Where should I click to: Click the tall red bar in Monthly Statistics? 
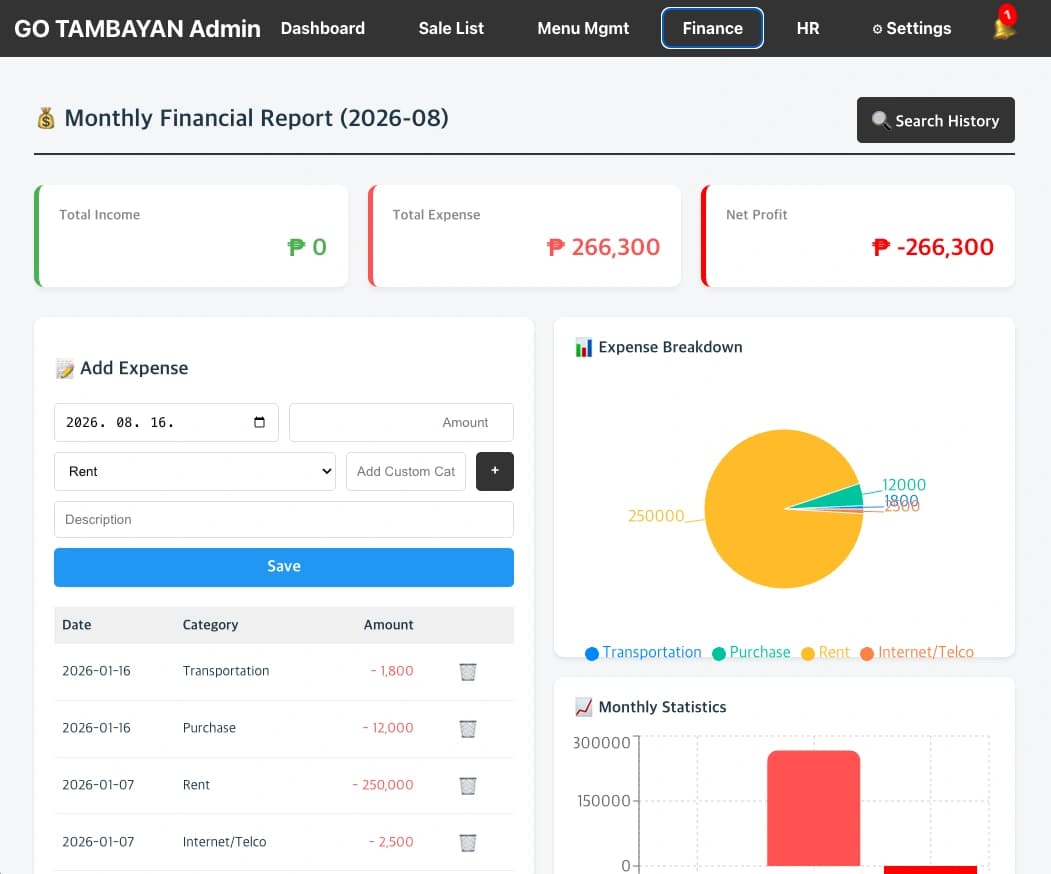tap(813, 808)
